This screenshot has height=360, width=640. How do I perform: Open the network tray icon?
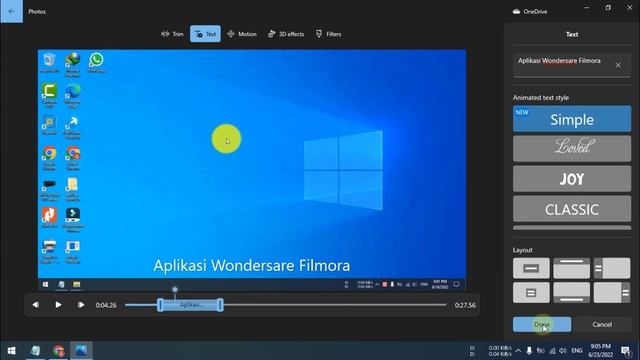552,351
